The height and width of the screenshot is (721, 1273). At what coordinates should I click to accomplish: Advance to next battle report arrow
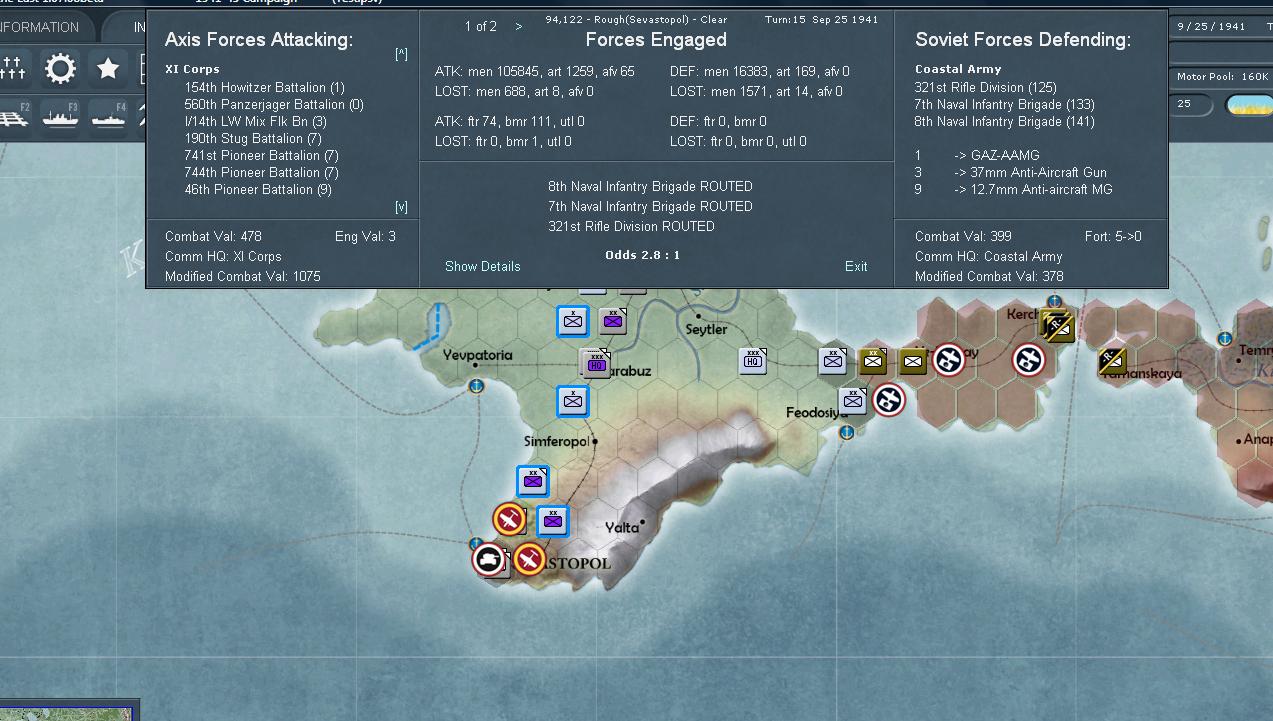pyautogui.click(x=518, y=26)
